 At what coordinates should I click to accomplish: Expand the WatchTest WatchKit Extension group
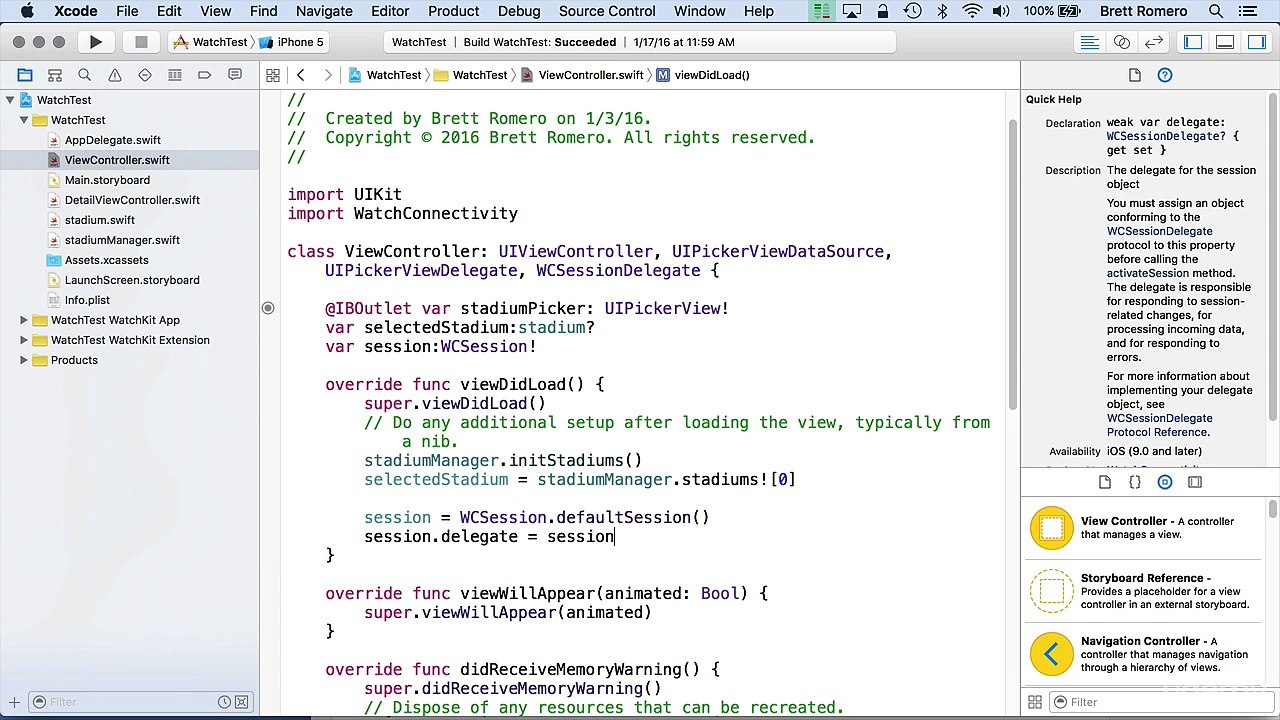[x=24, y=340]
